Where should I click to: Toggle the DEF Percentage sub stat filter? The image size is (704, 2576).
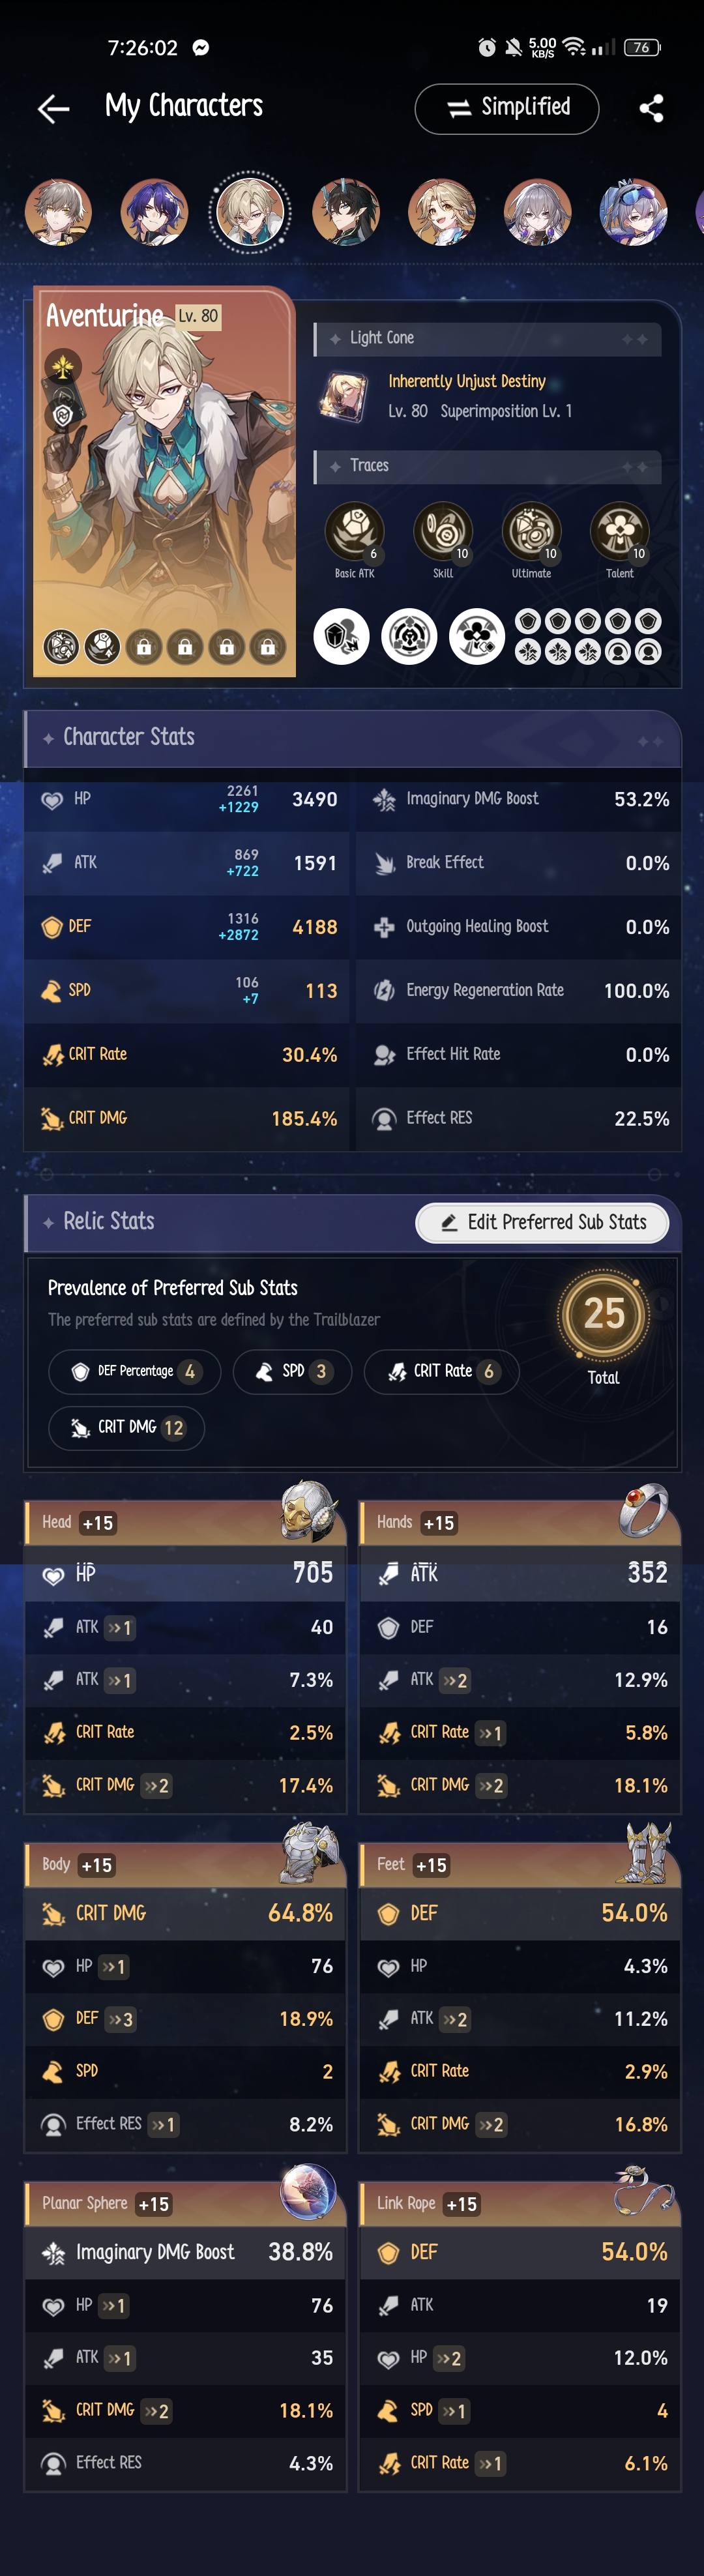[x=134, y=1371]
